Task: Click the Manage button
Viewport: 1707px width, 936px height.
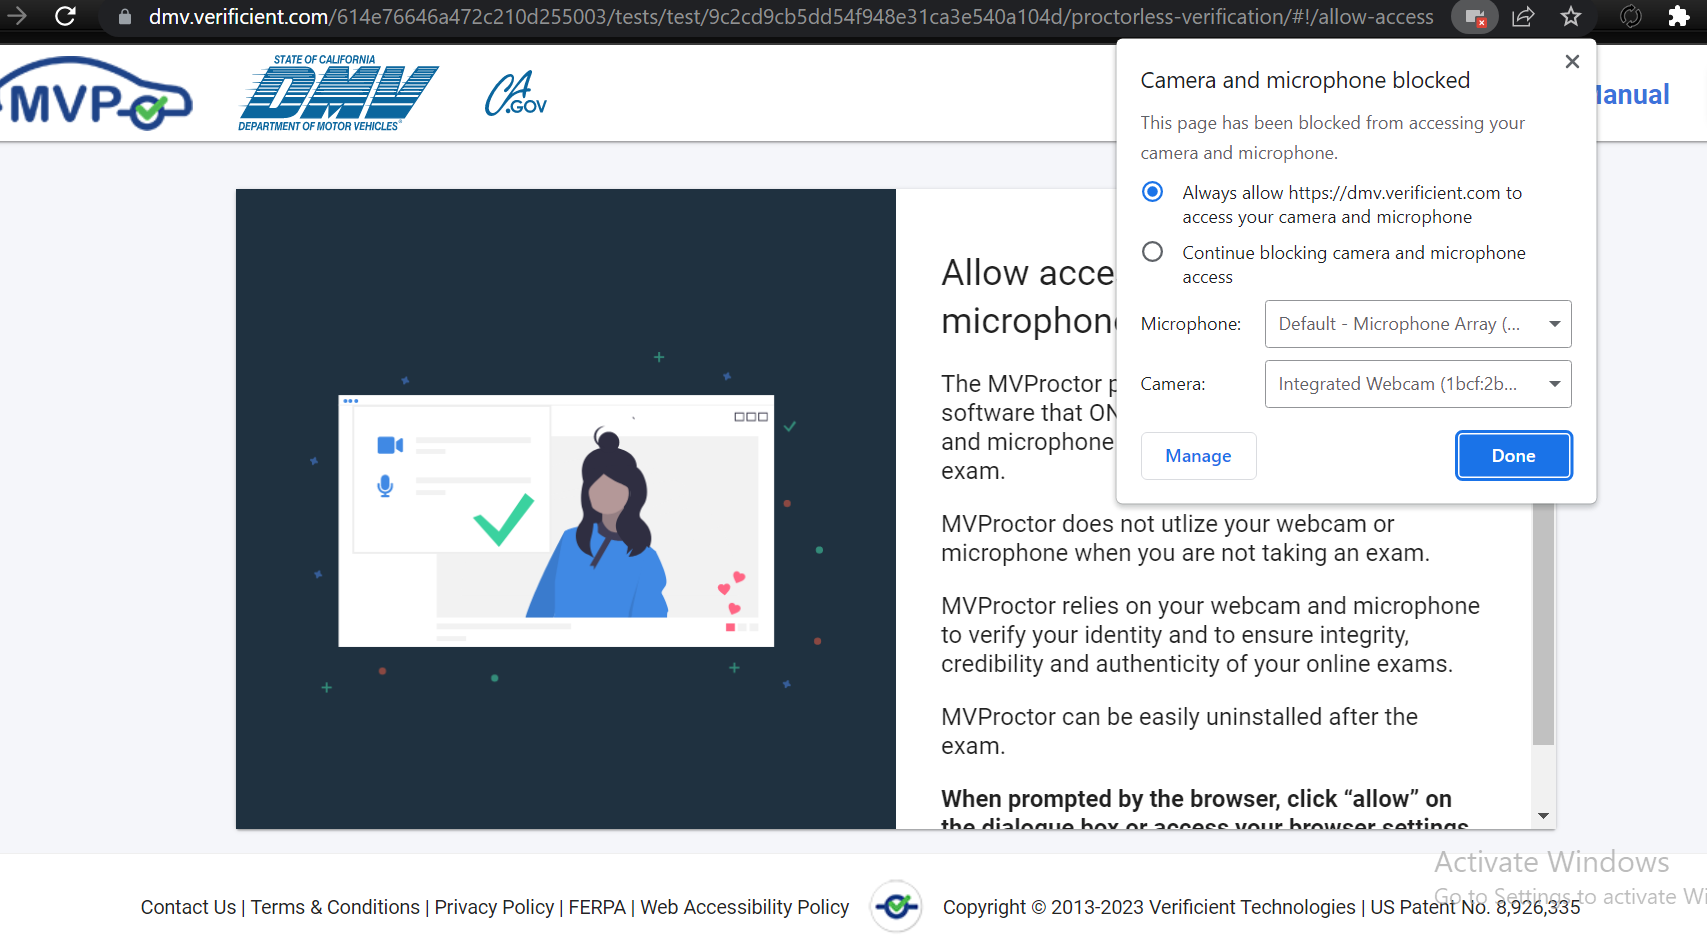Action: (x=1198, y=456)
